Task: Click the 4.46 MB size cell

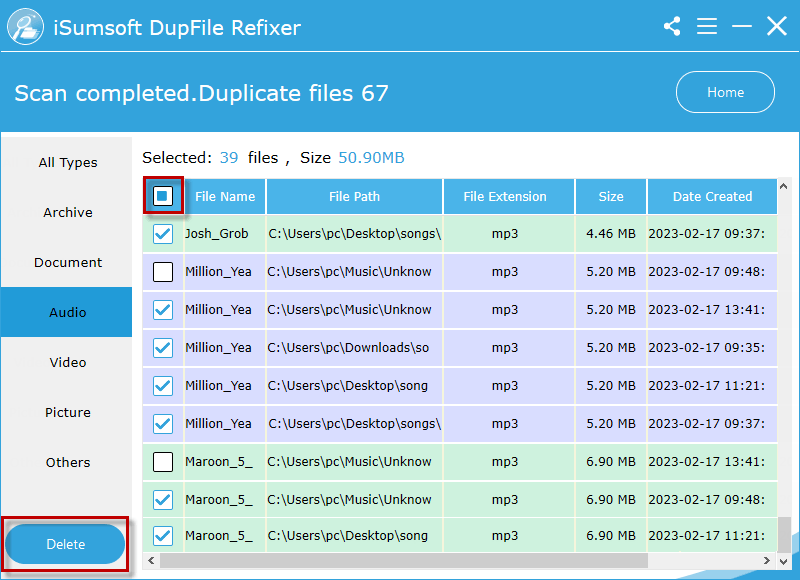Action: [611, 234]
